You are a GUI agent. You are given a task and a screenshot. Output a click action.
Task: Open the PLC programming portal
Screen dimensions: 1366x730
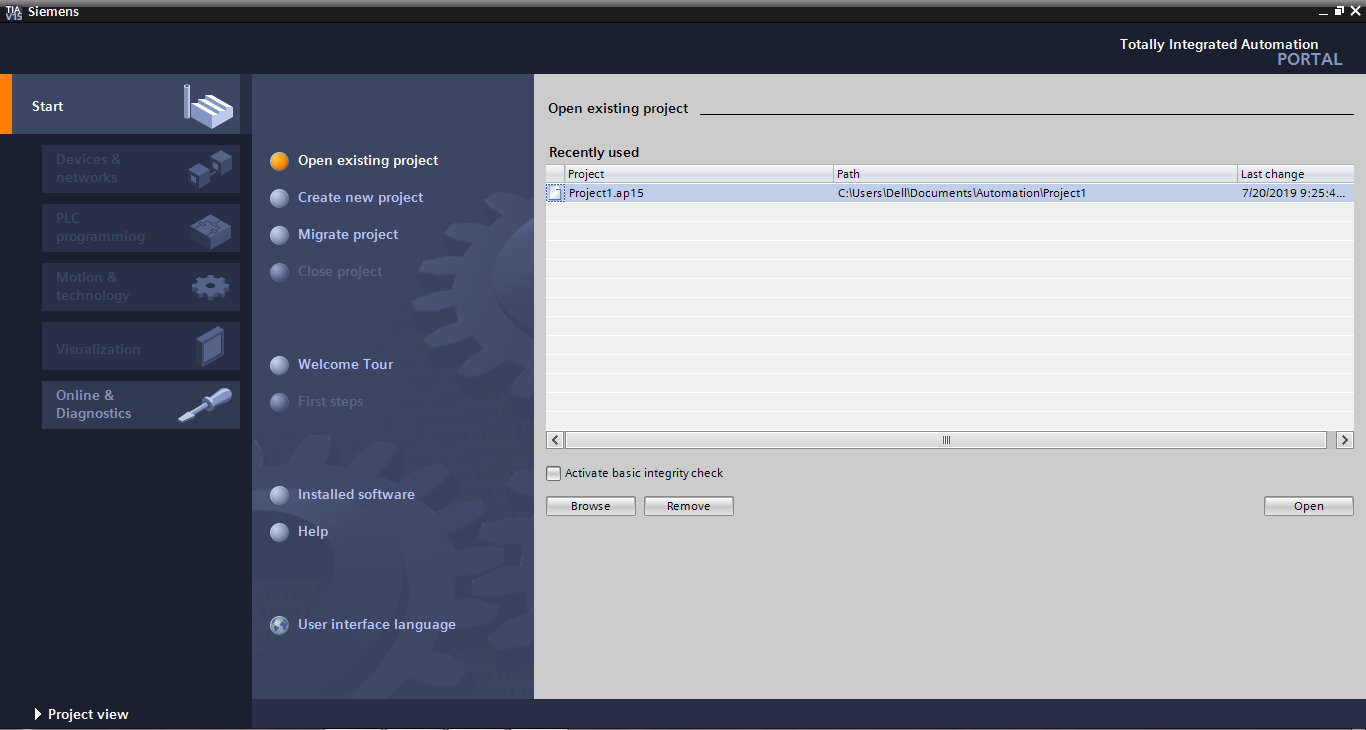pos(141,228)
